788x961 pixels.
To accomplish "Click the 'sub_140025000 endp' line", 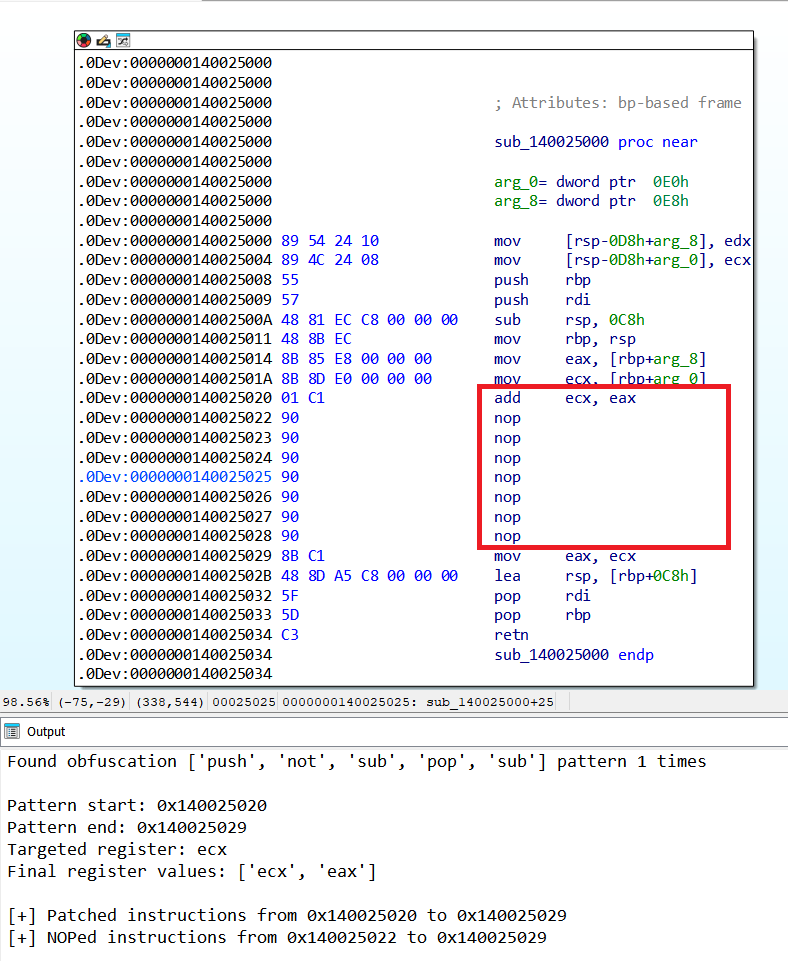I will pyautogui.click(x=574, y=655).
